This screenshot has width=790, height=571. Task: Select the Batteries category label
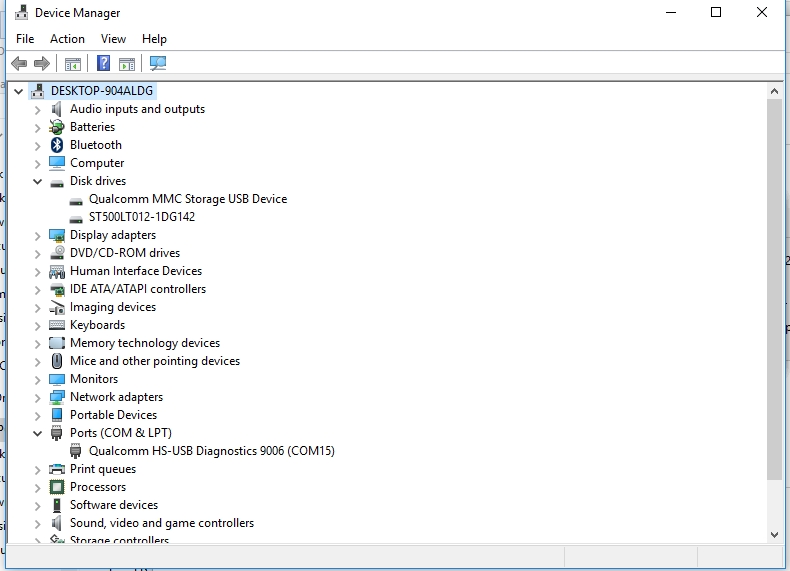[92, 127]
